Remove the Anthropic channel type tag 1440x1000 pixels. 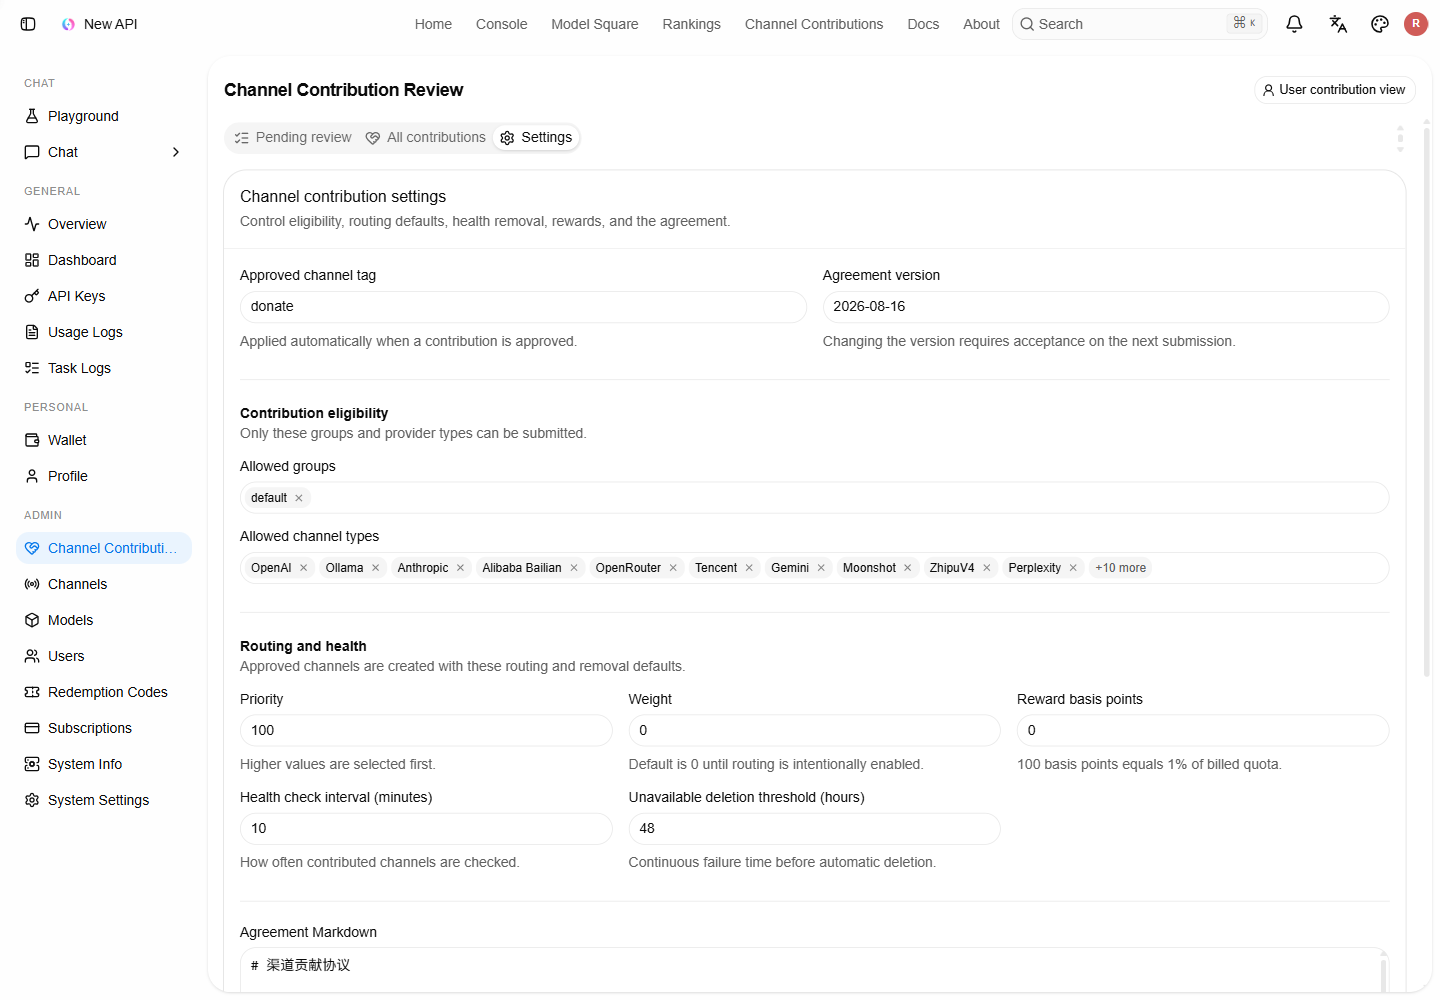coord(461,568)
